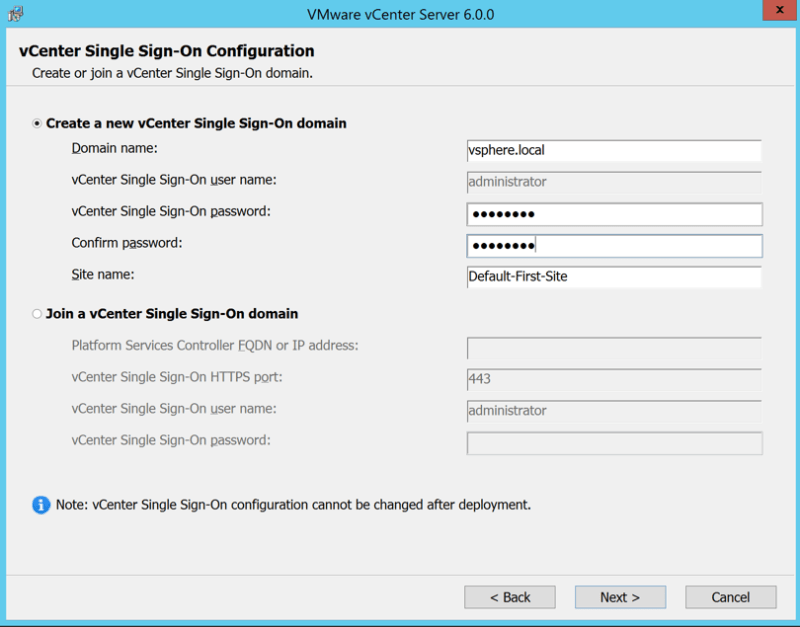Click the VMware vCenter Server 6.0.0 title bar
The width and height of the screenshot is (800, 627).
coord(400,14)
